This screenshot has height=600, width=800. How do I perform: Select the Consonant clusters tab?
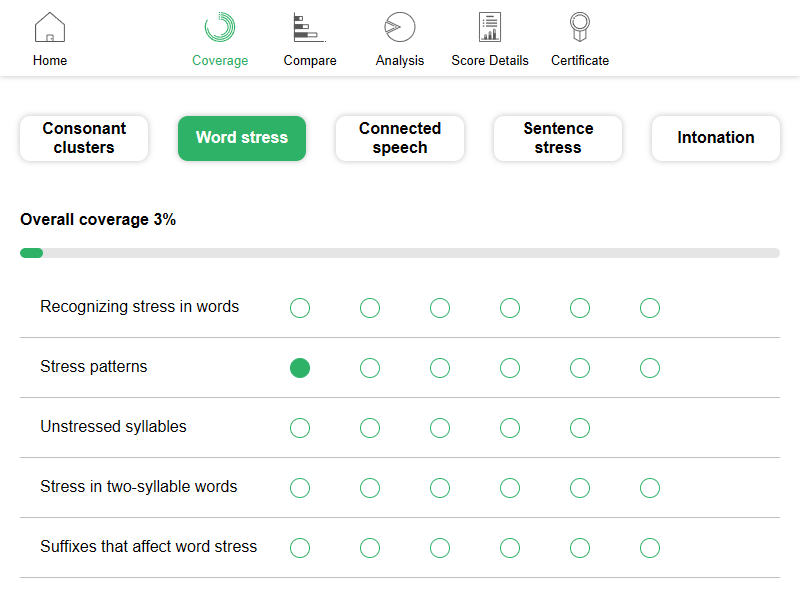(x=84, y=138)
